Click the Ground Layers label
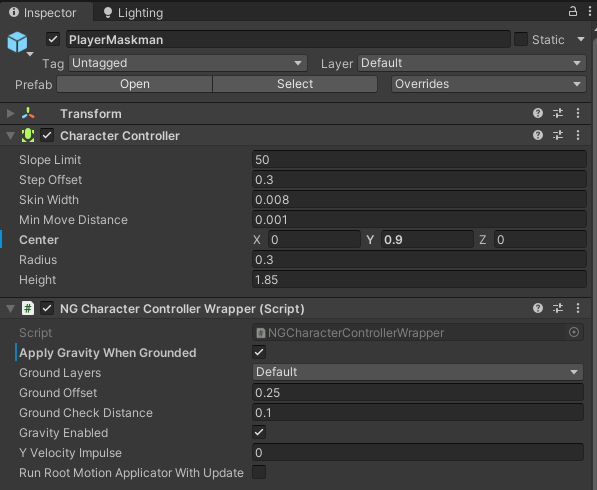597x490 pixels. (60, 372)
